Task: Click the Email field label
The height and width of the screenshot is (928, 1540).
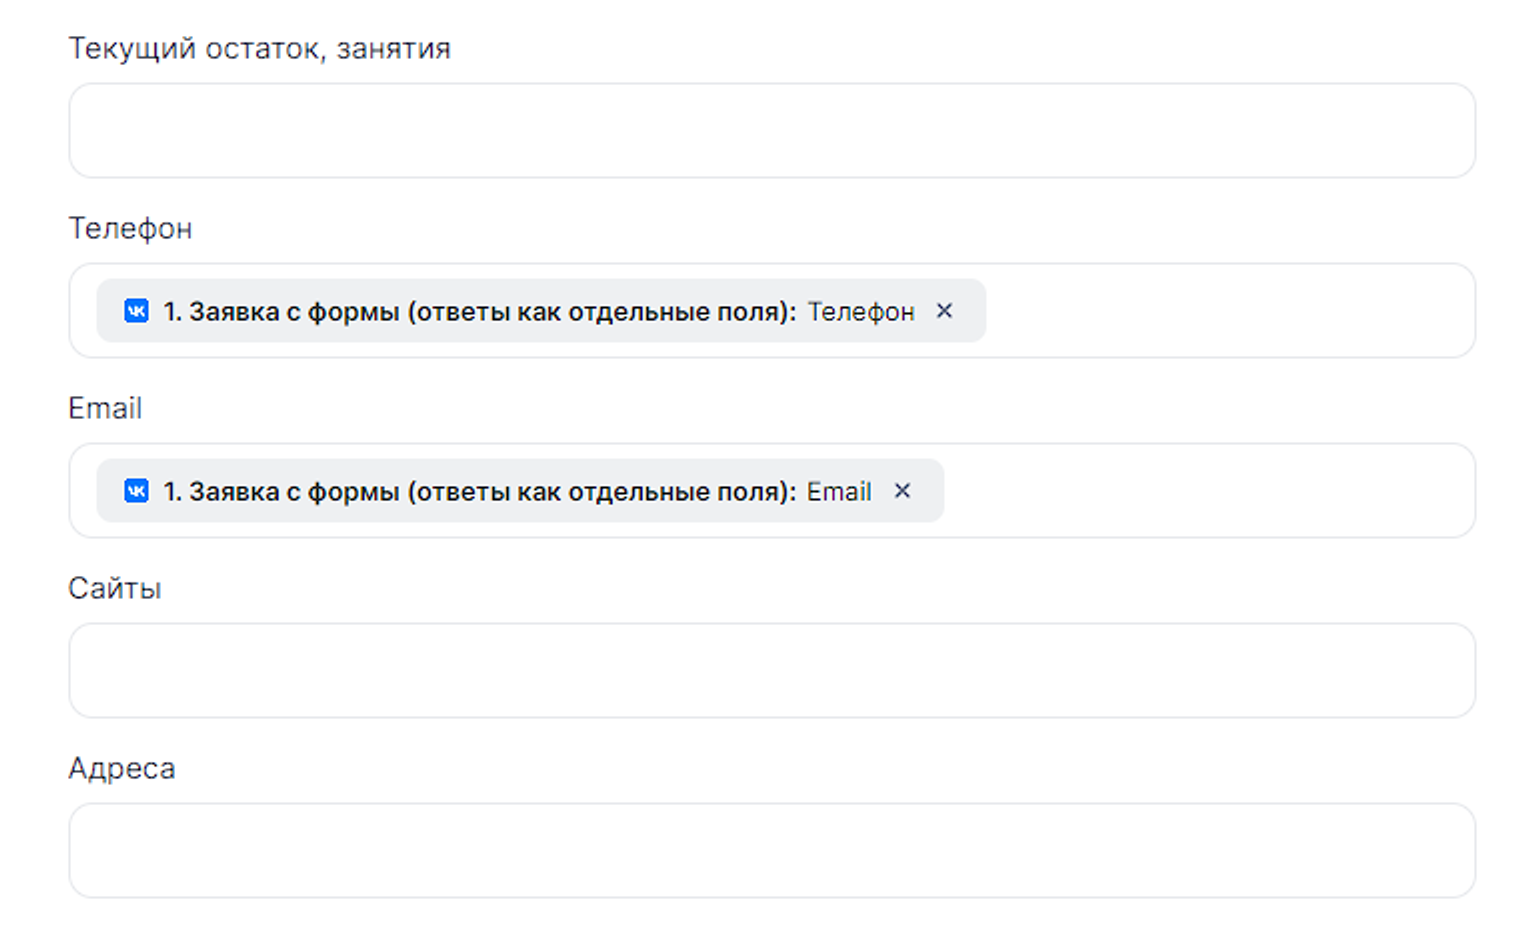Action: coord(105,408)
